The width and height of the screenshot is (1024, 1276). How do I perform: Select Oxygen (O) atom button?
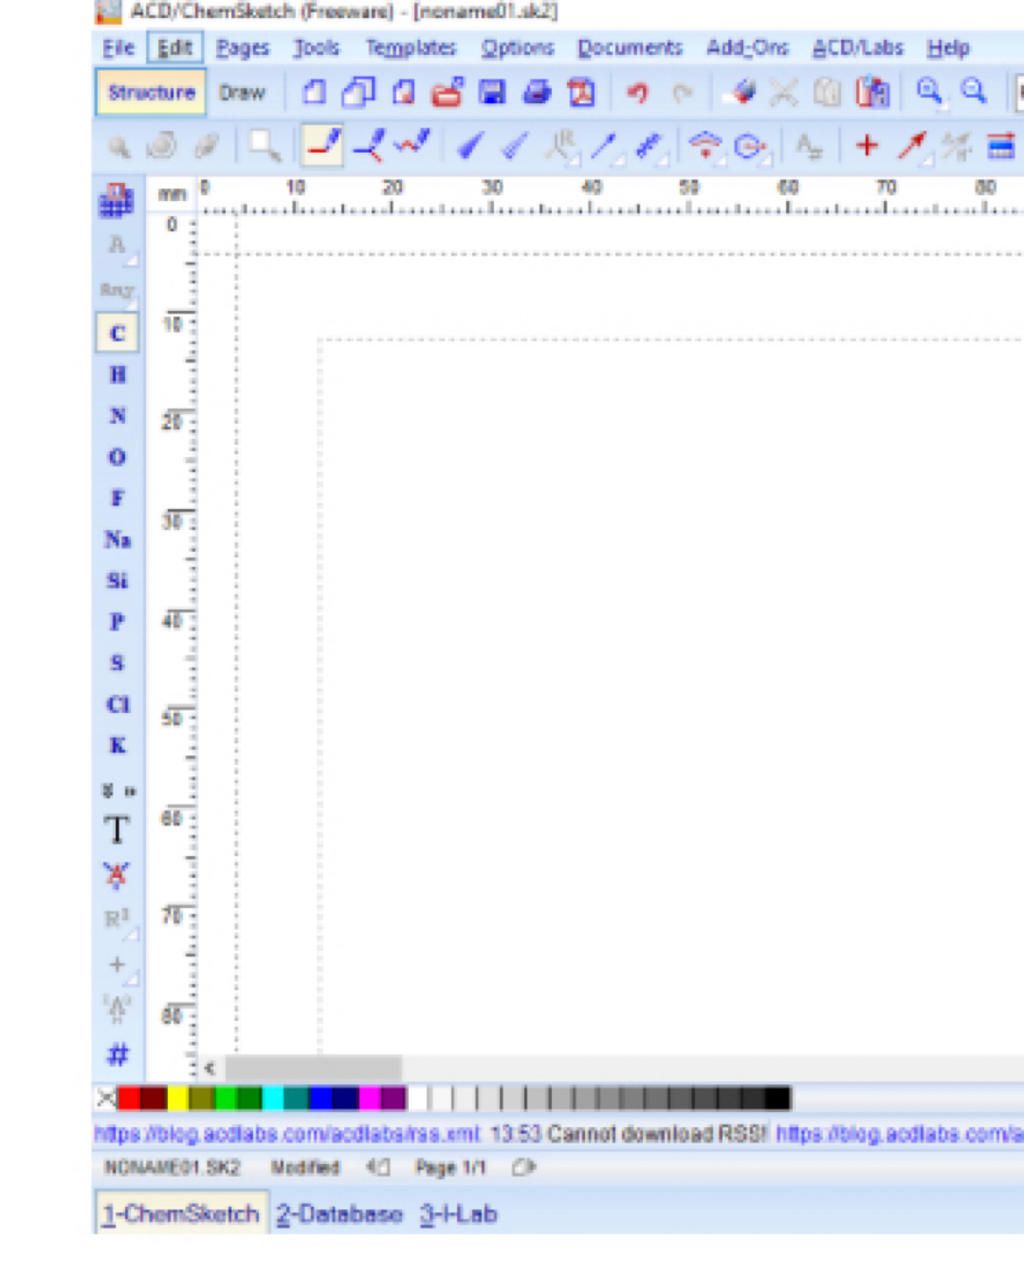coord(117,457)
